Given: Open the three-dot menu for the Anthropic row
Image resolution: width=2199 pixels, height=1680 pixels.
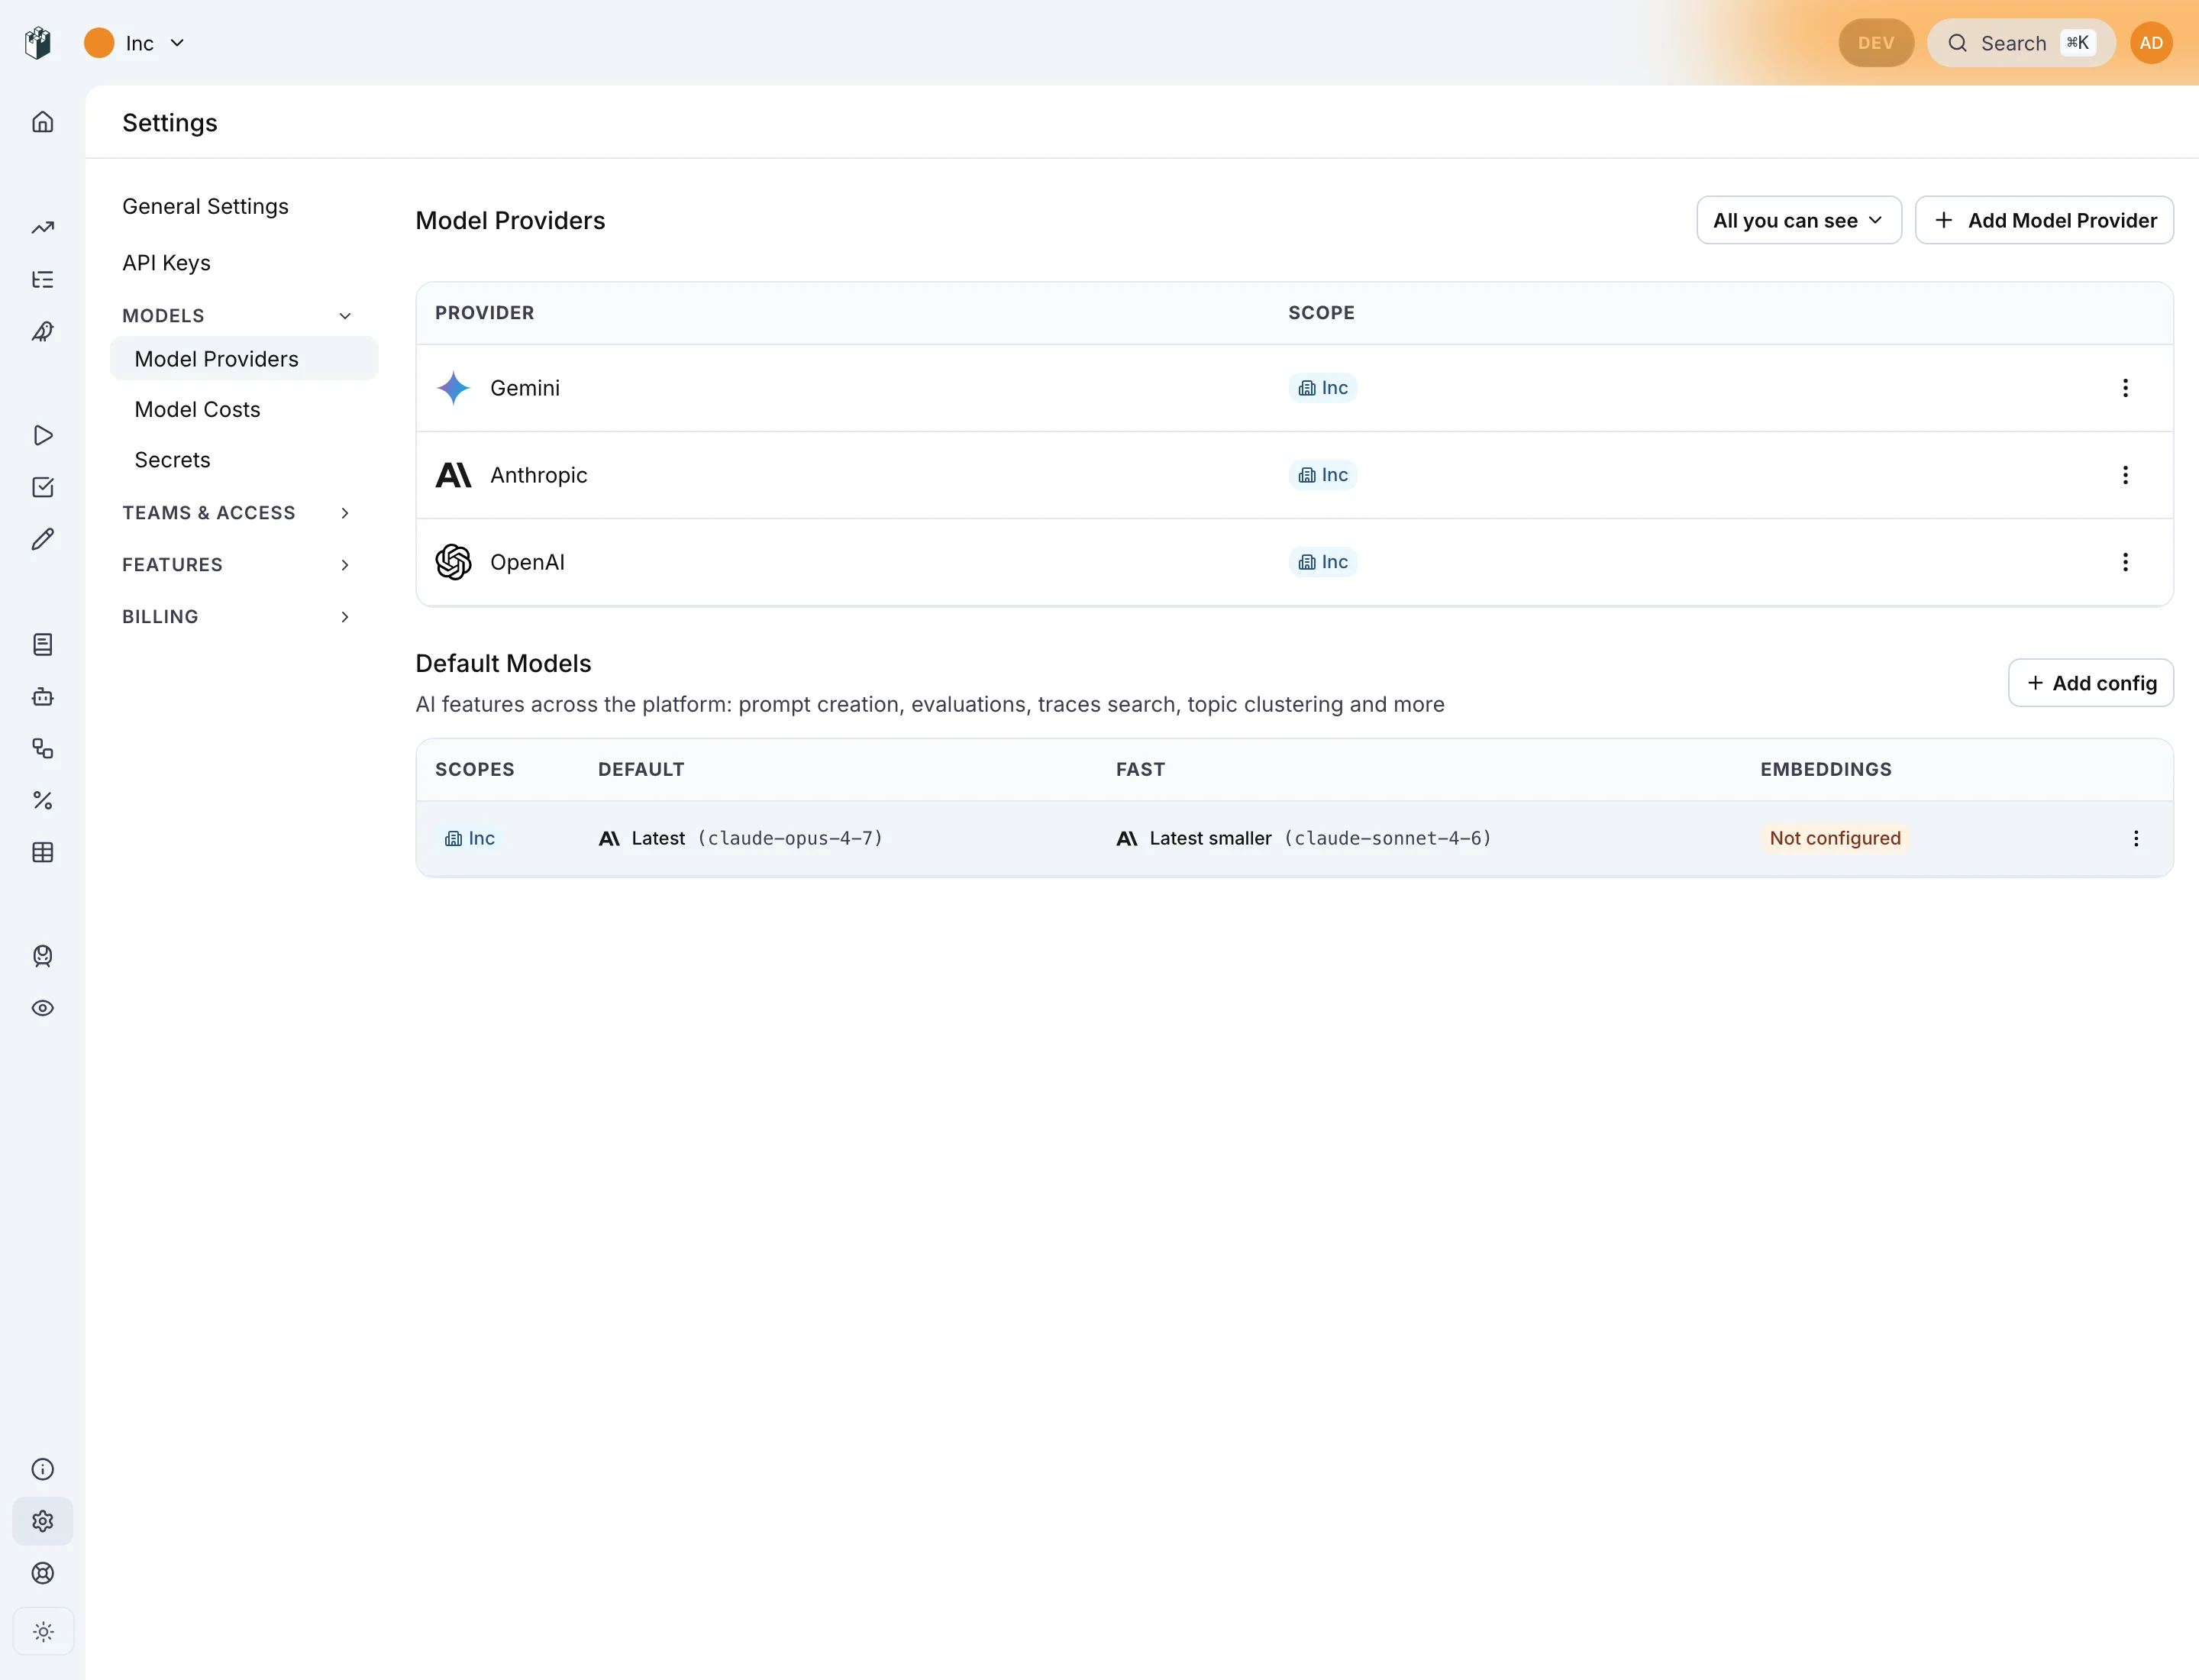Looking at the screenshot, I should [2126, 475].
